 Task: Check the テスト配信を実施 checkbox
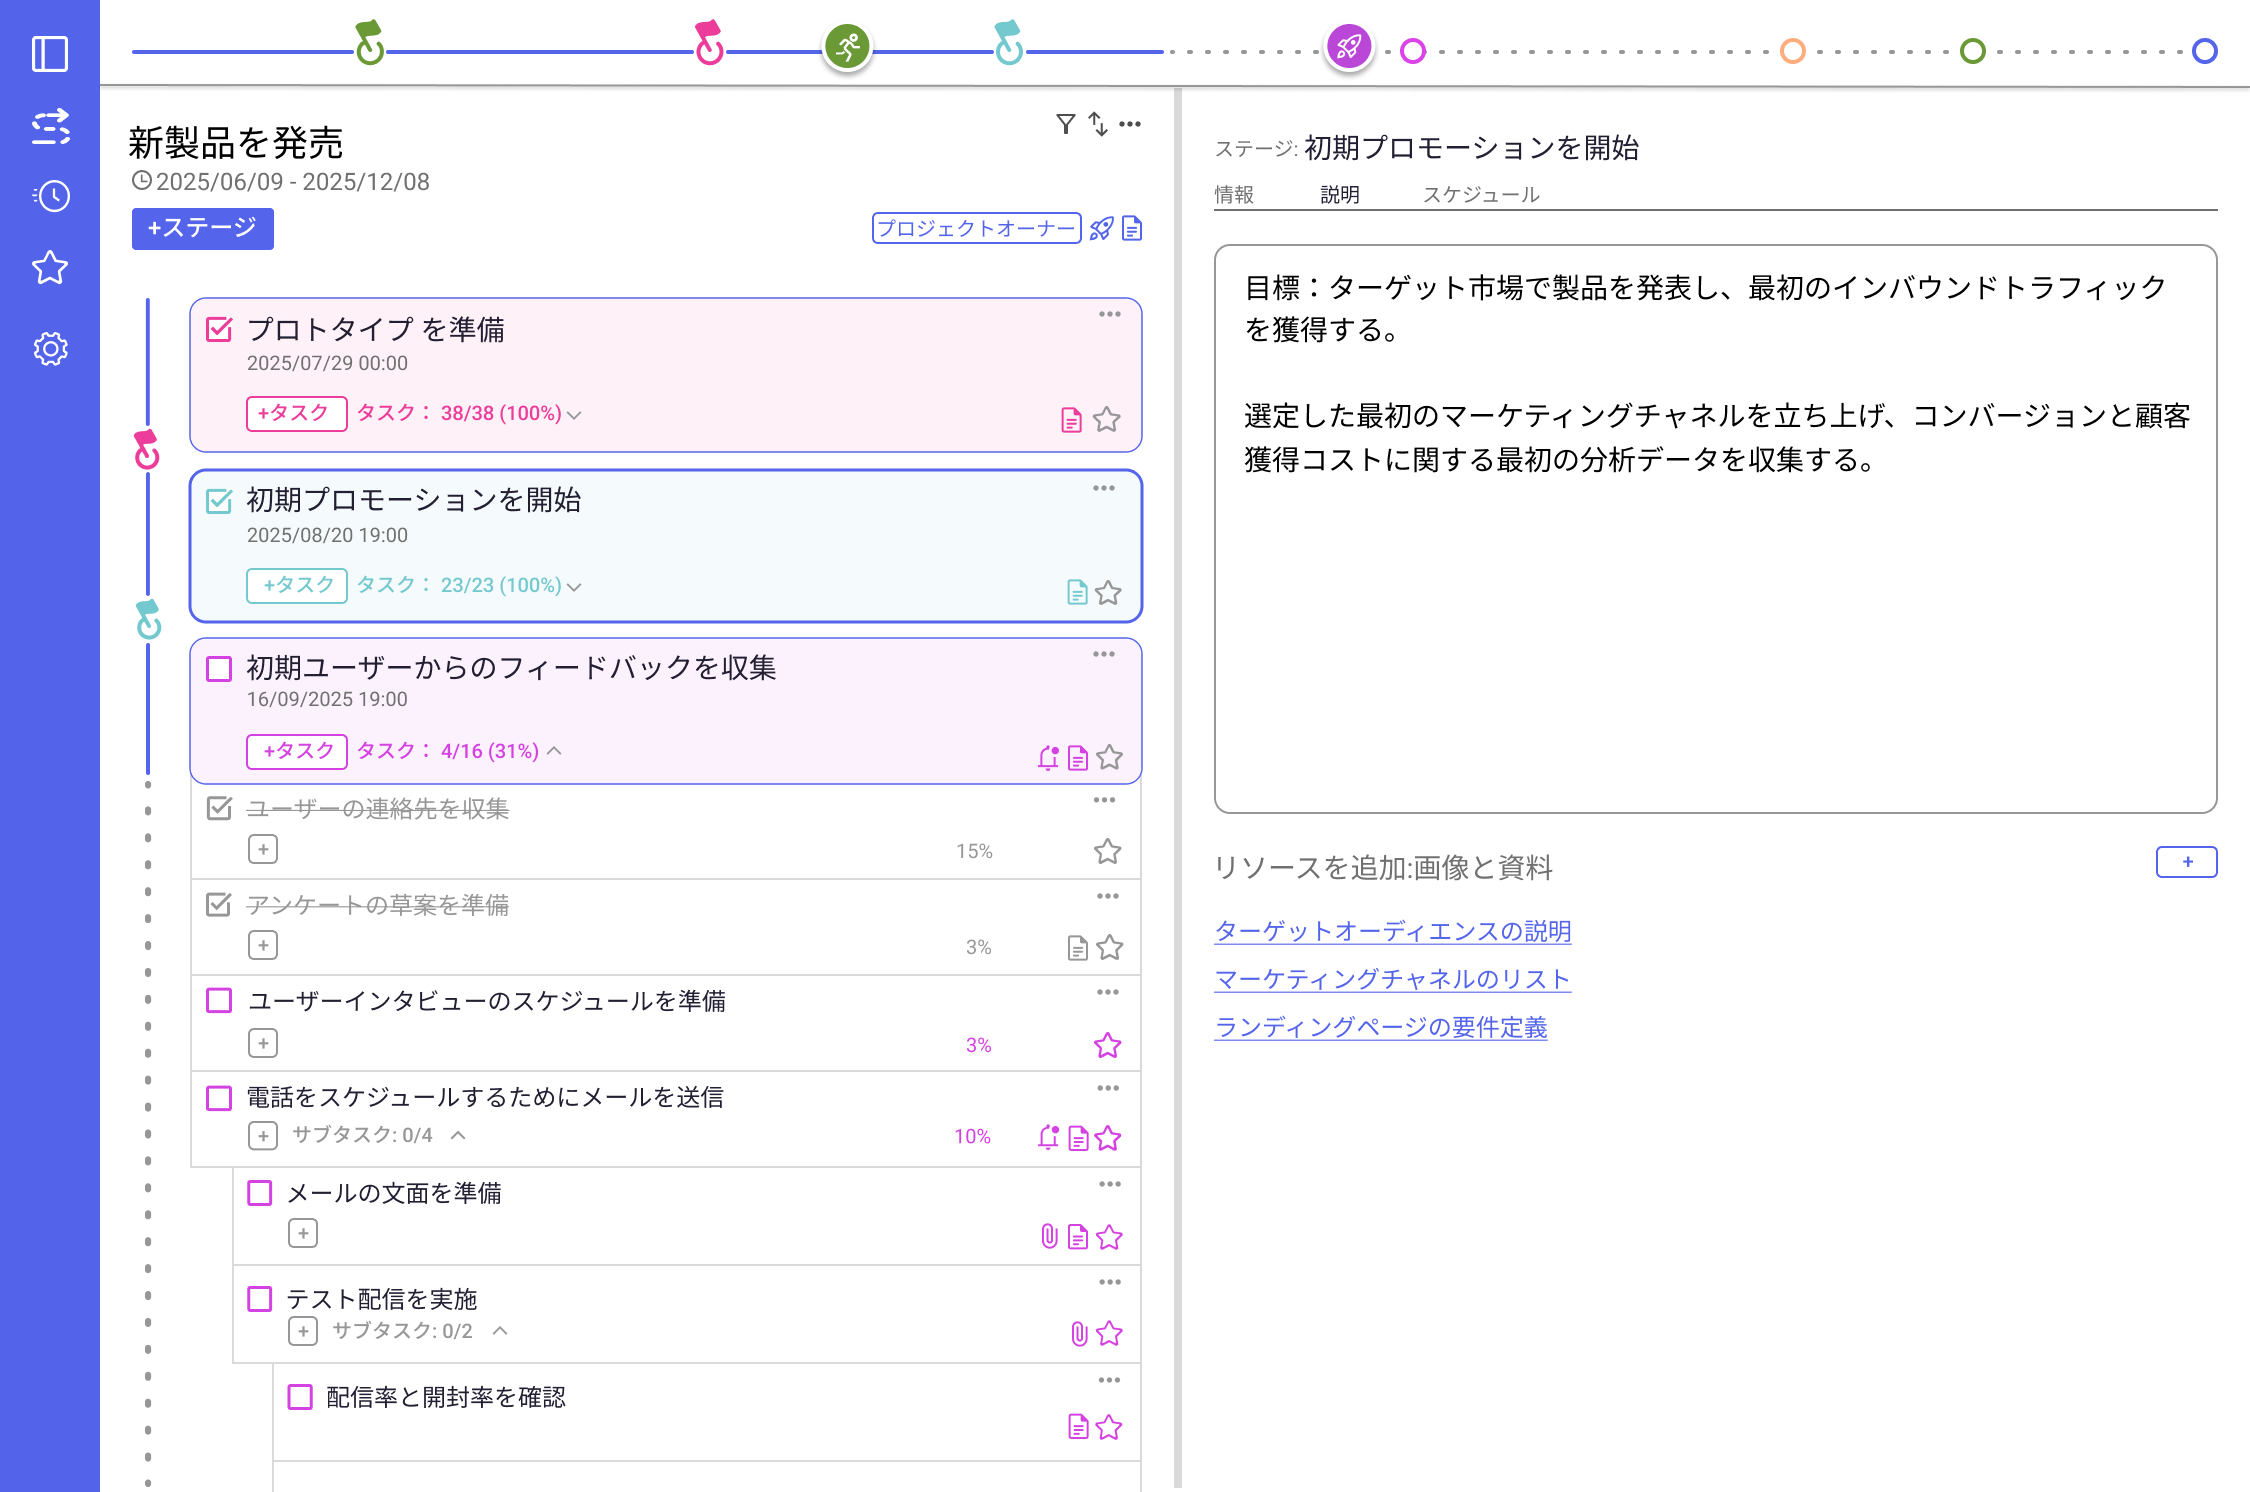click(260, 1299)
